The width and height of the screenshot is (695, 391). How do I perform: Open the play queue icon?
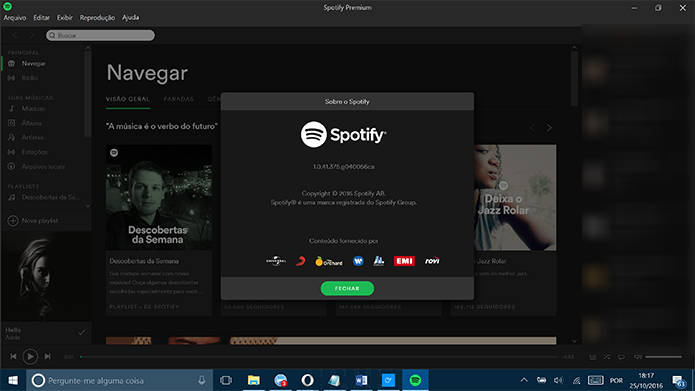coord(593,357)
